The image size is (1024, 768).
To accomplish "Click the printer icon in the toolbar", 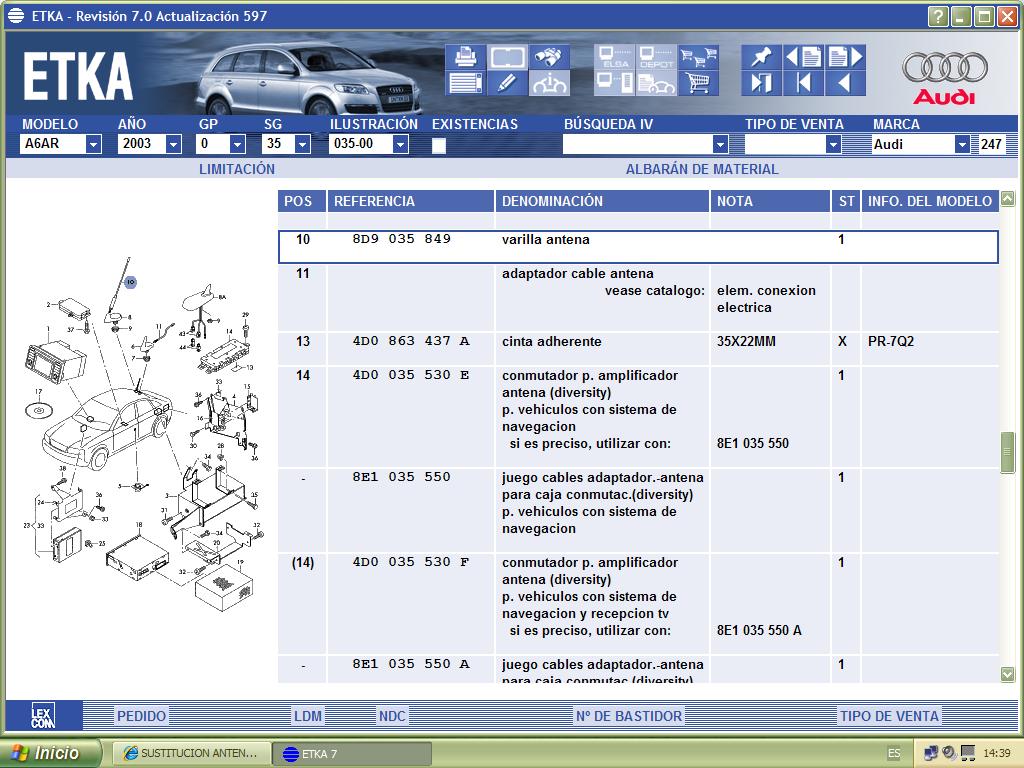I will (x=465, y=57).
